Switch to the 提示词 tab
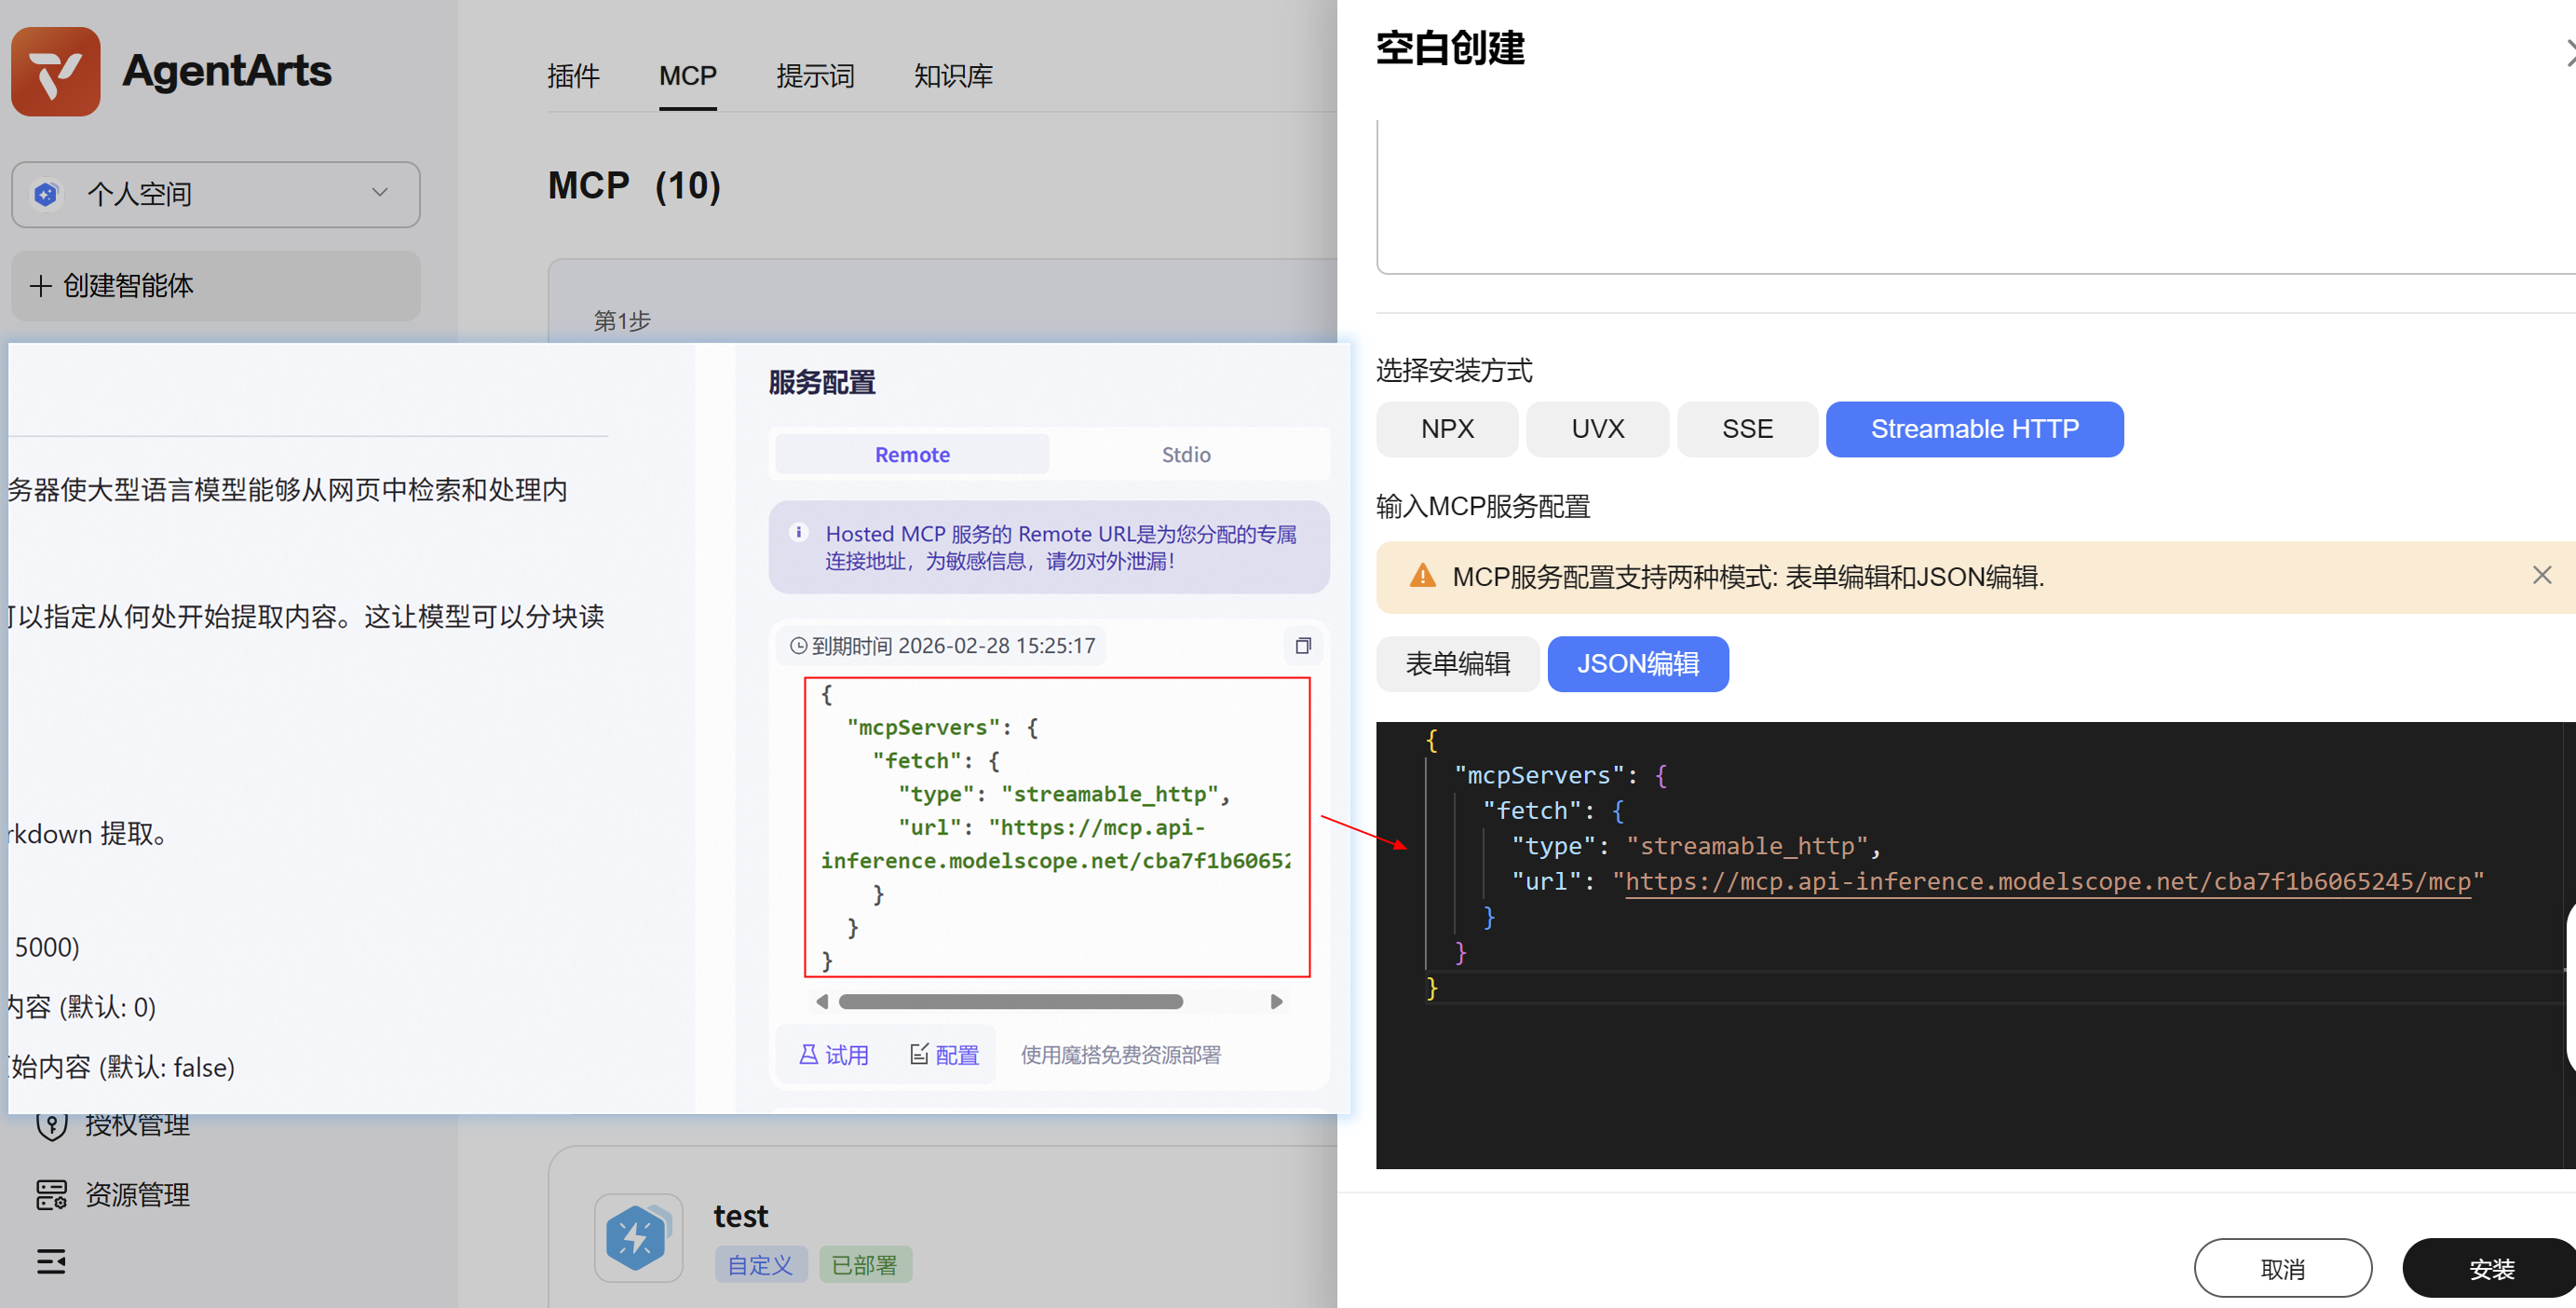2576x1308 pixels. pos(815,76)
